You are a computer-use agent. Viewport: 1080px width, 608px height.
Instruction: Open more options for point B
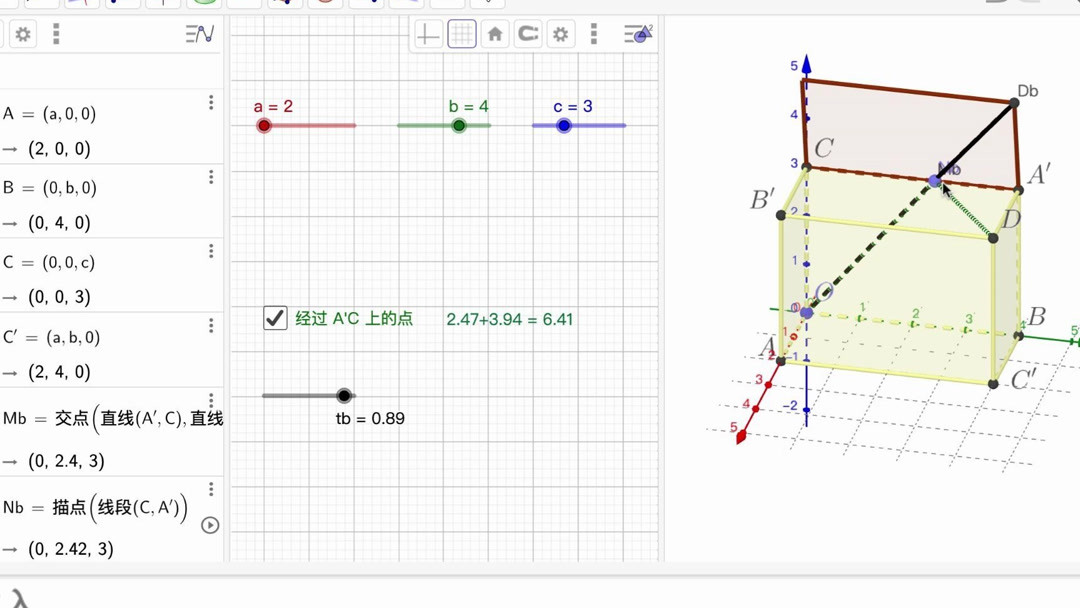click(211, 177)
